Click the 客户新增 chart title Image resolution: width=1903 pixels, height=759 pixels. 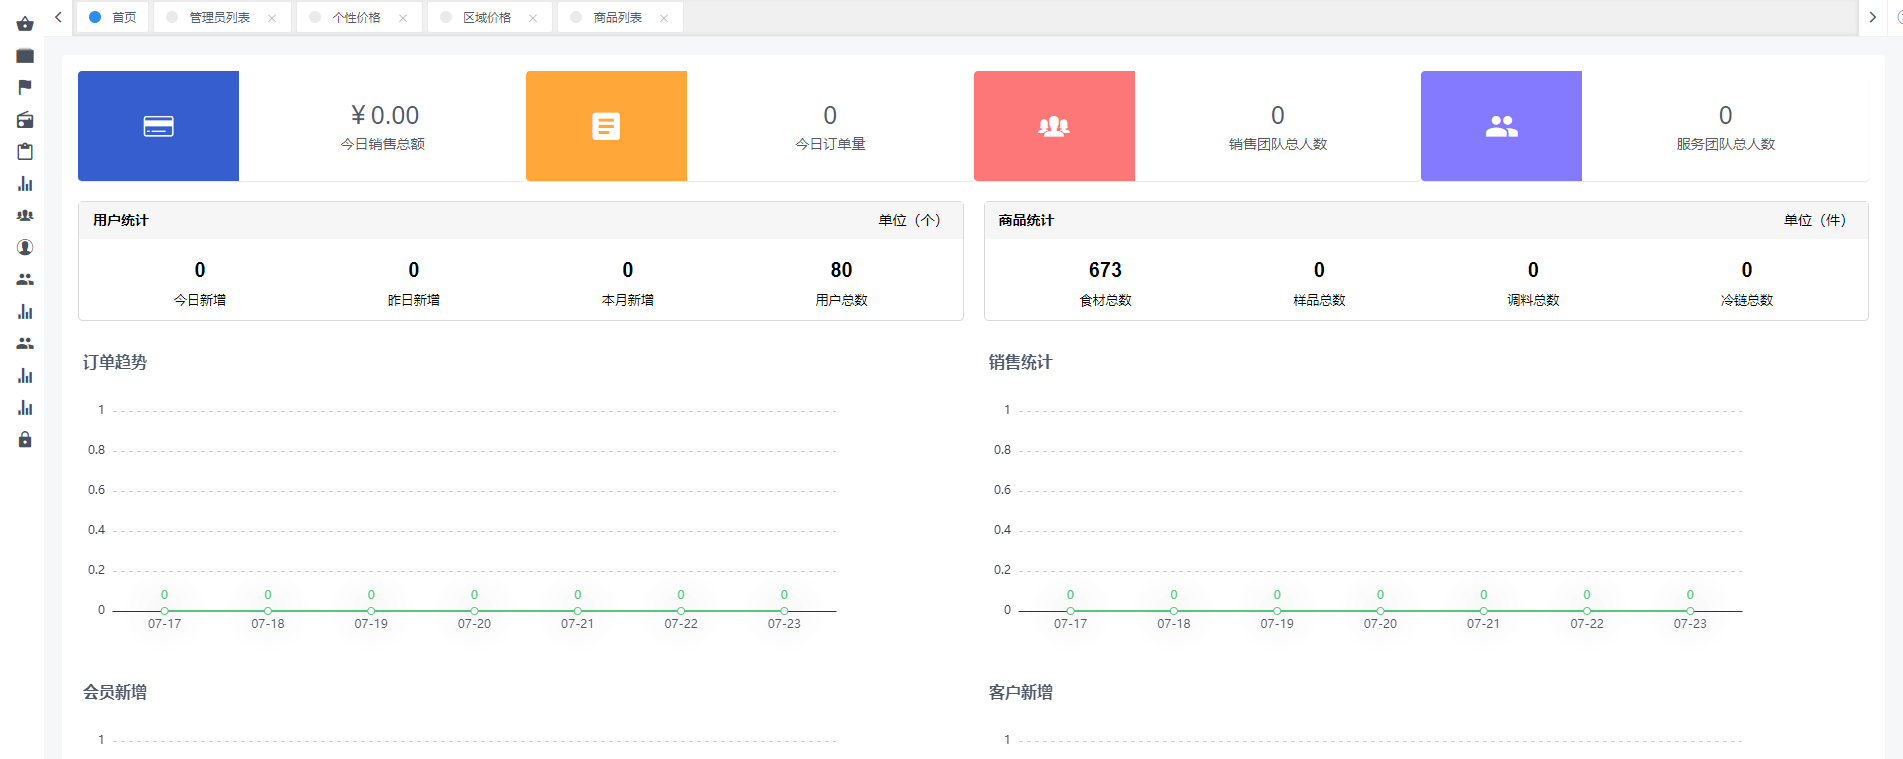tap(1021, 692)
